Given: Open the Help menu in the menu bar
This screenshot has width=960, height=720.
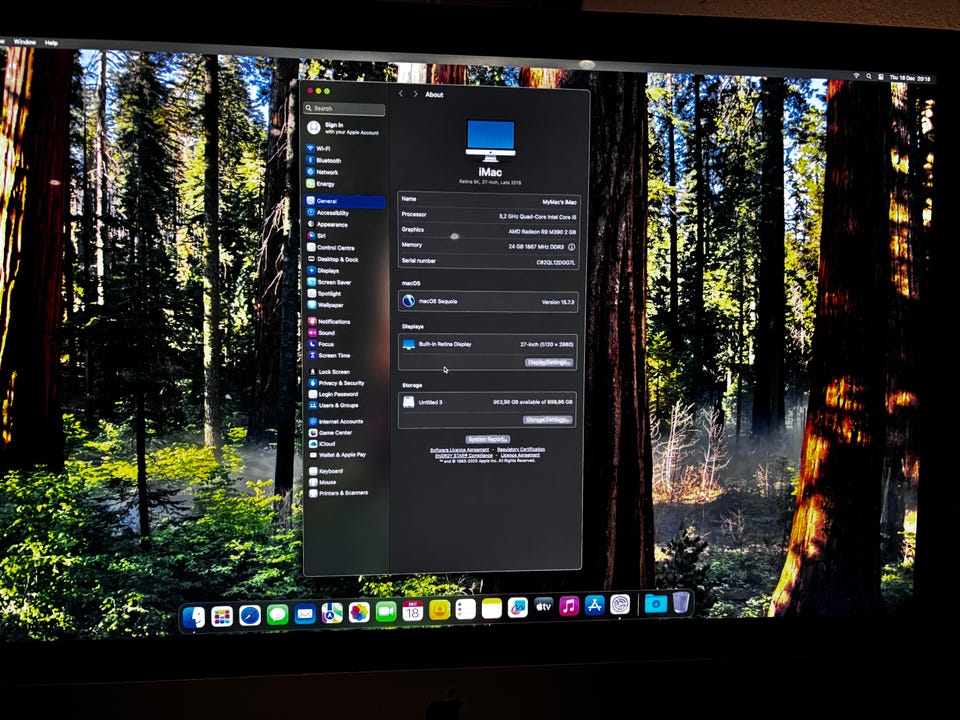Looking at the screenshot, I should tap(51, 43).
